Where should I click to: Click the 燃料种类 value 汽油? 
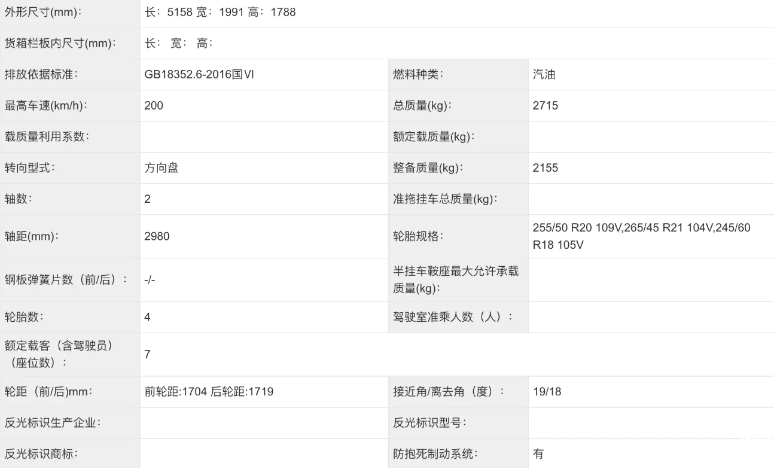[x=546, y=74]
